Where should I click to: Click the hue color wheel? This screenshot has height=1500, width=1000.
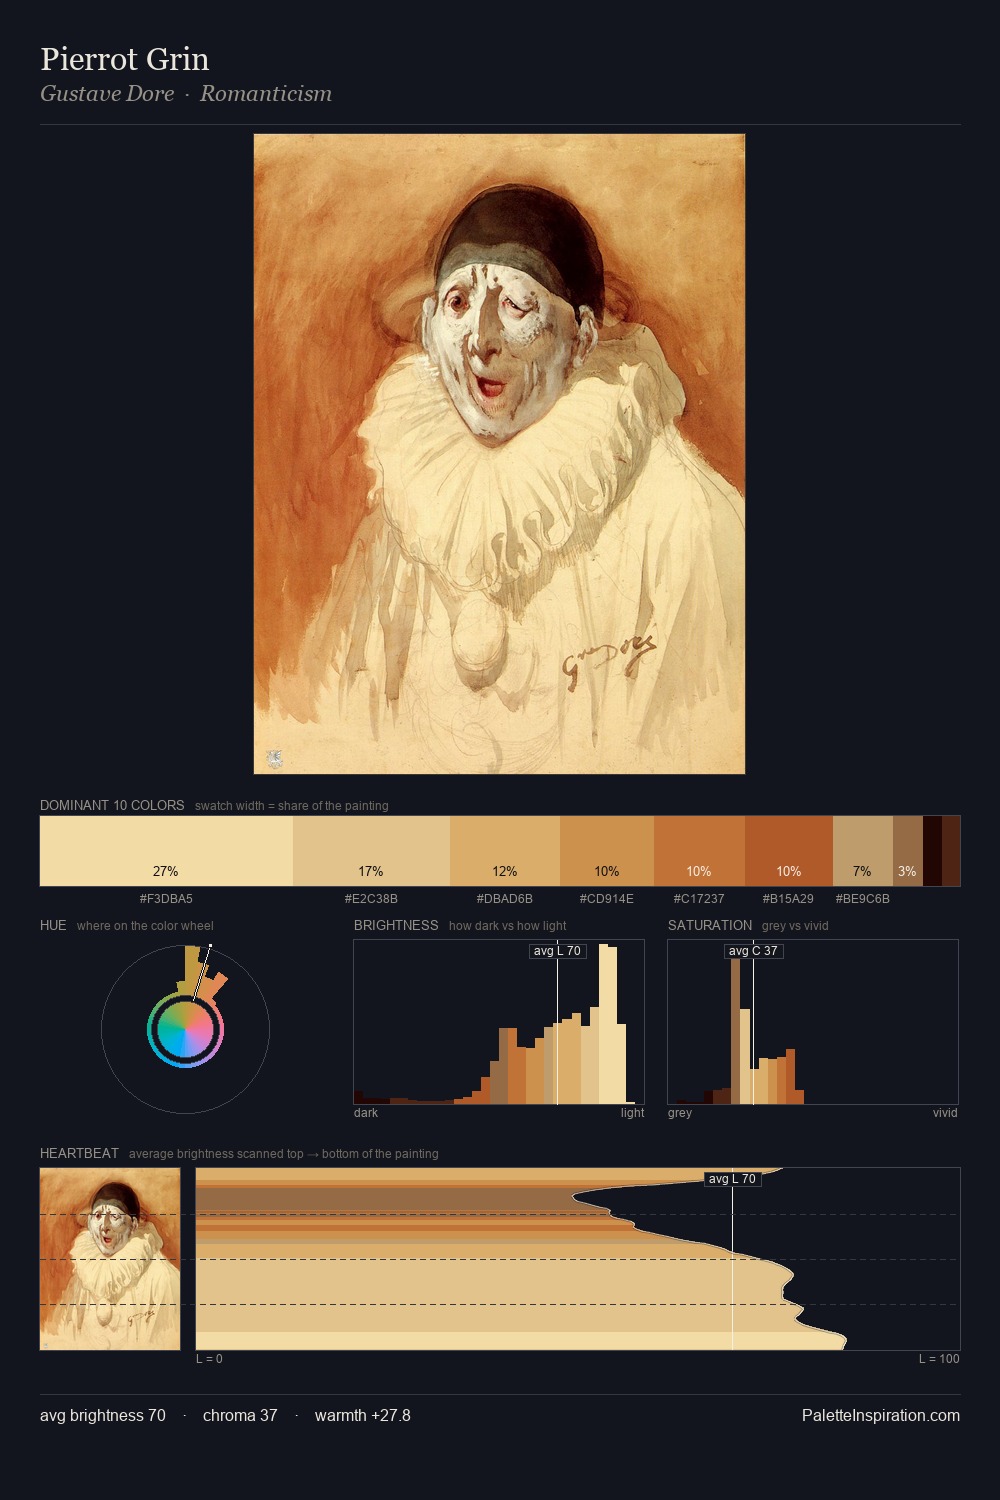(185, 1029)
